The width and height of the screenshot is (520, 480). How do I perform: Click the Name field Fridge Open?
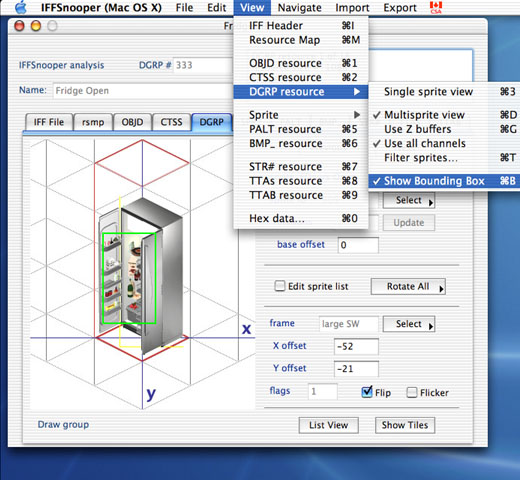pos(143,91)
